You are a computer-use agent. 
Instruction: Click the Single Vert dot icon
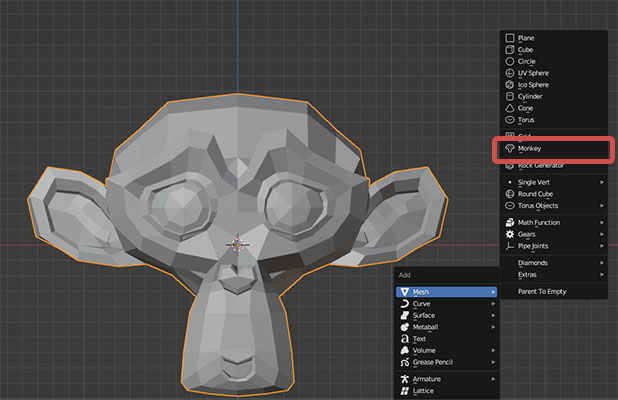click(510, 182)
